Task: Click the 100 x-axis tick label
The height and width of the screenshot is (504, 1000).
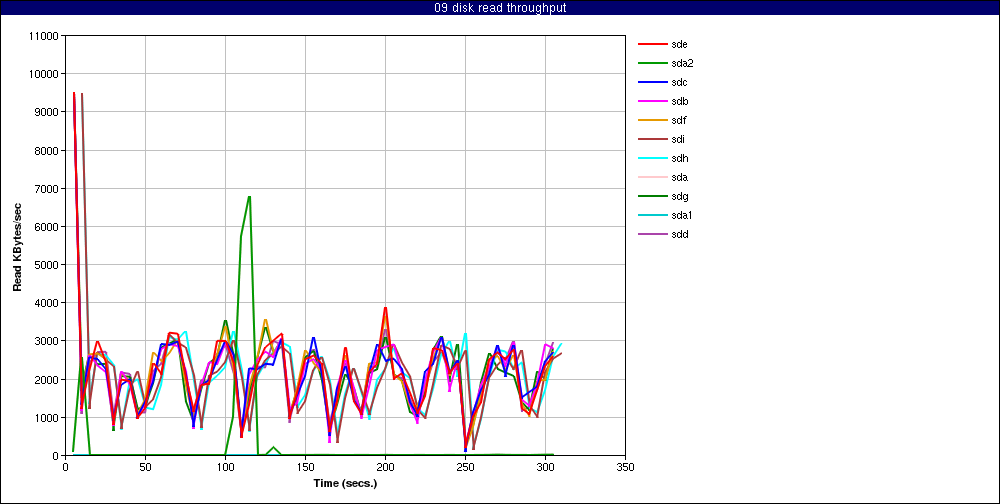Action: click(x=225, y=466)
